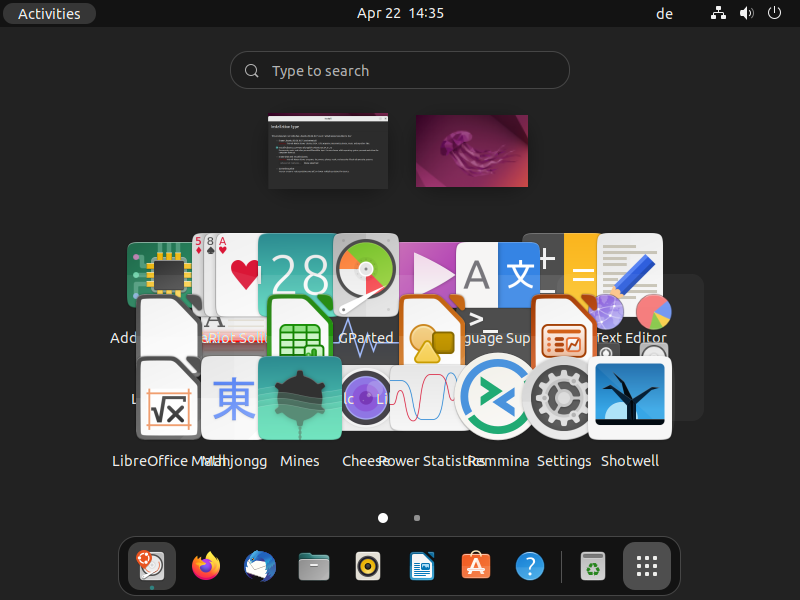Viewport: 800px width, 600px height.
Task: Open the clock and calendar menu
Action: [400, 13]
